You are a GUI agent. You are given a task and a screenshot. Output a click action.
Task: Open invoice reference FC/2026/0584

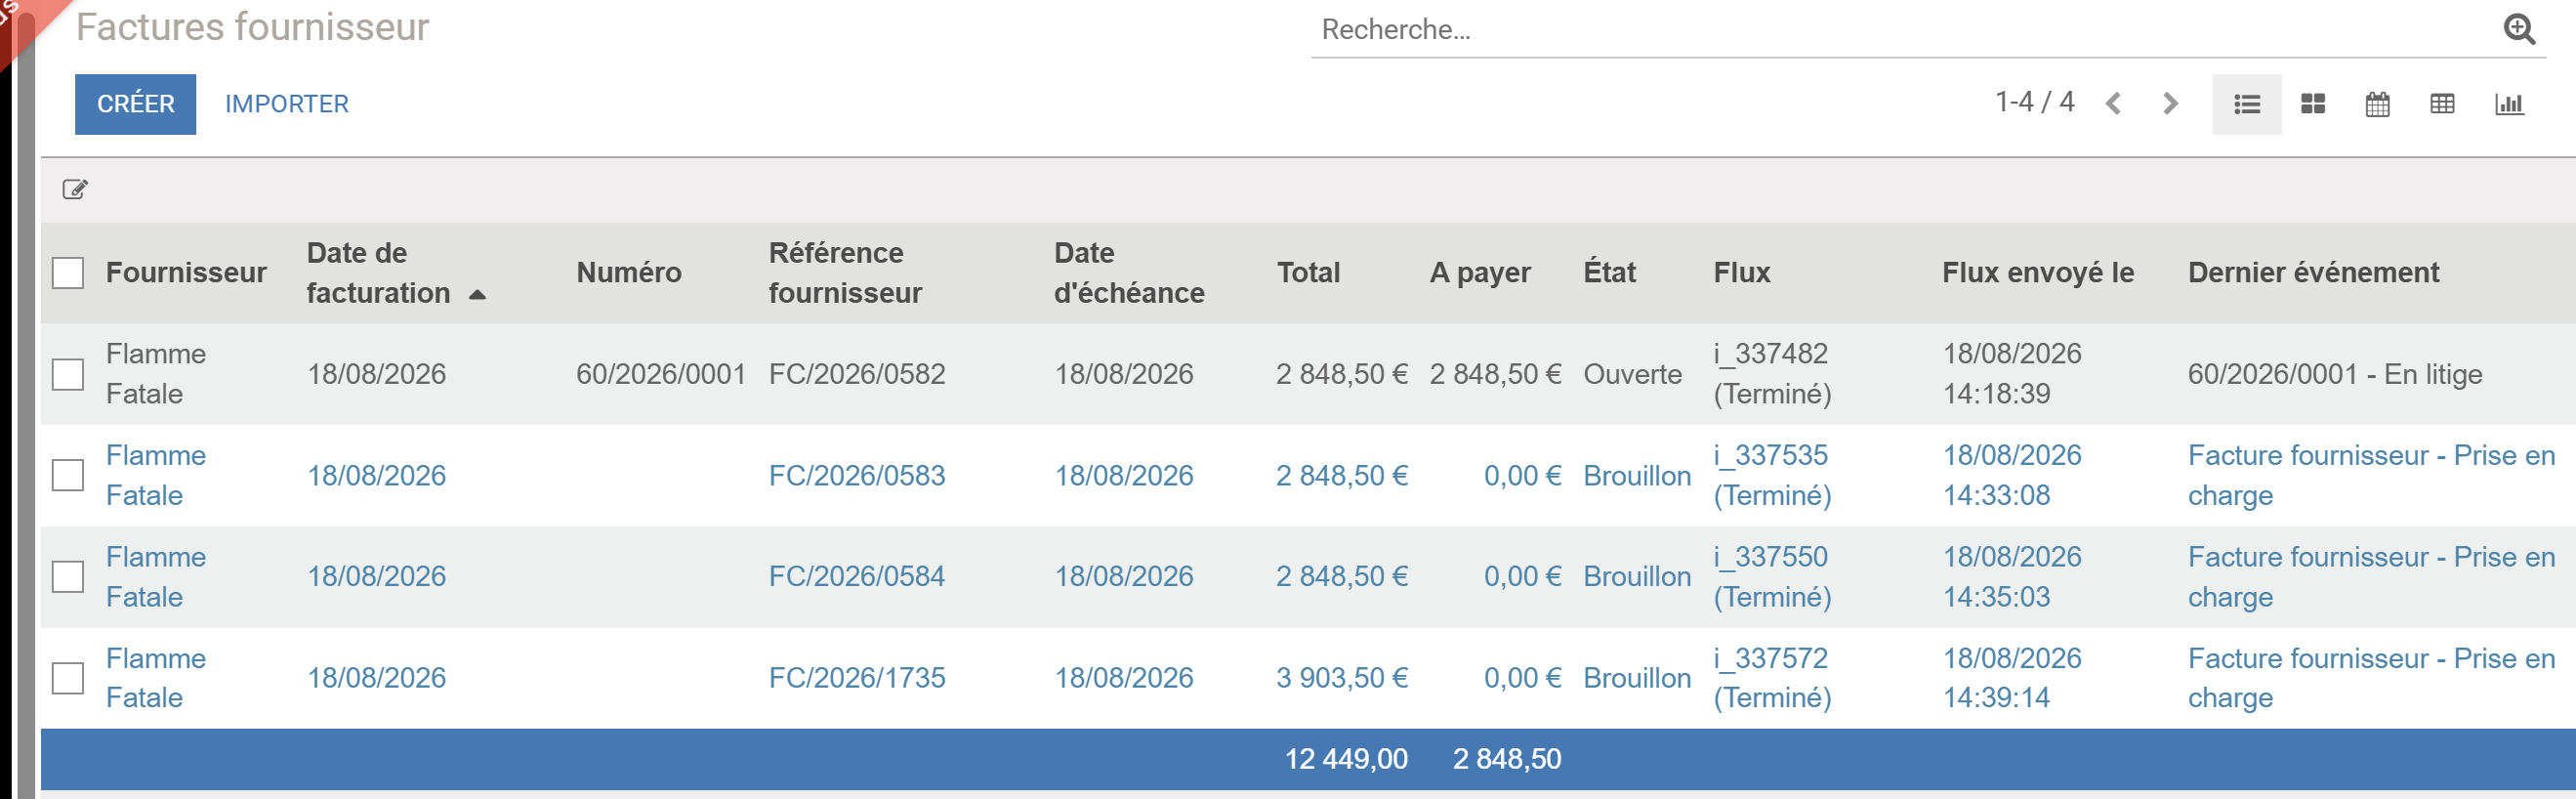point(856,577)
